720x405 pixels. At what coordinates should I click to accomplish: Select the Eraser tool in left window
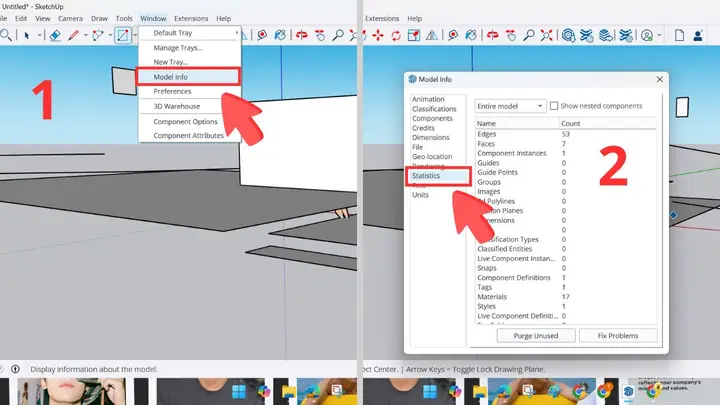point(55,35)
